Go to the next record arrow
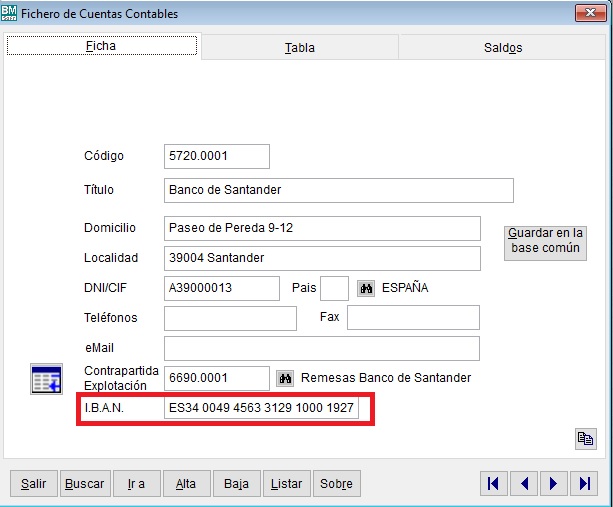 point(553,484)
